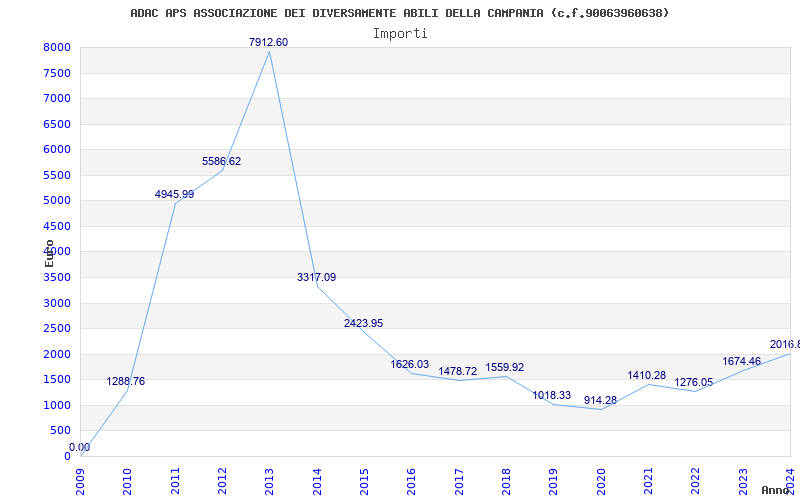Select the data label 1276.05
Viewport: 800px width, 500px height.
point(694,383)
